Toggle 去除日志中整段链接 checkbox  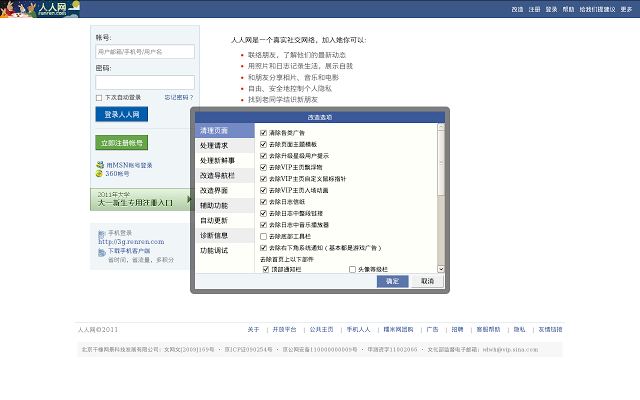pos(263,213)
